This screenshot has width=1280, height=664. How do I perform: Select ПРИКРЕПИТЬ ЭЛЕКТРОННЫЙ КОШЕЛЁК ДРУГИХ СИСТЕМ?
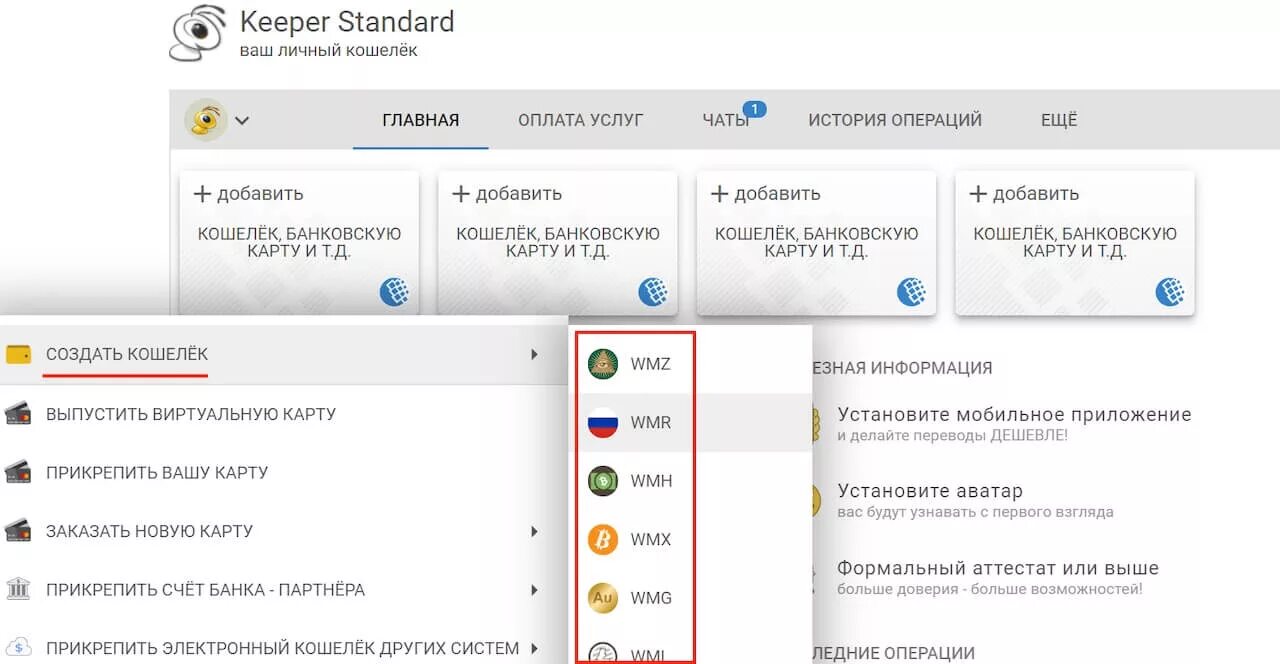284,647
